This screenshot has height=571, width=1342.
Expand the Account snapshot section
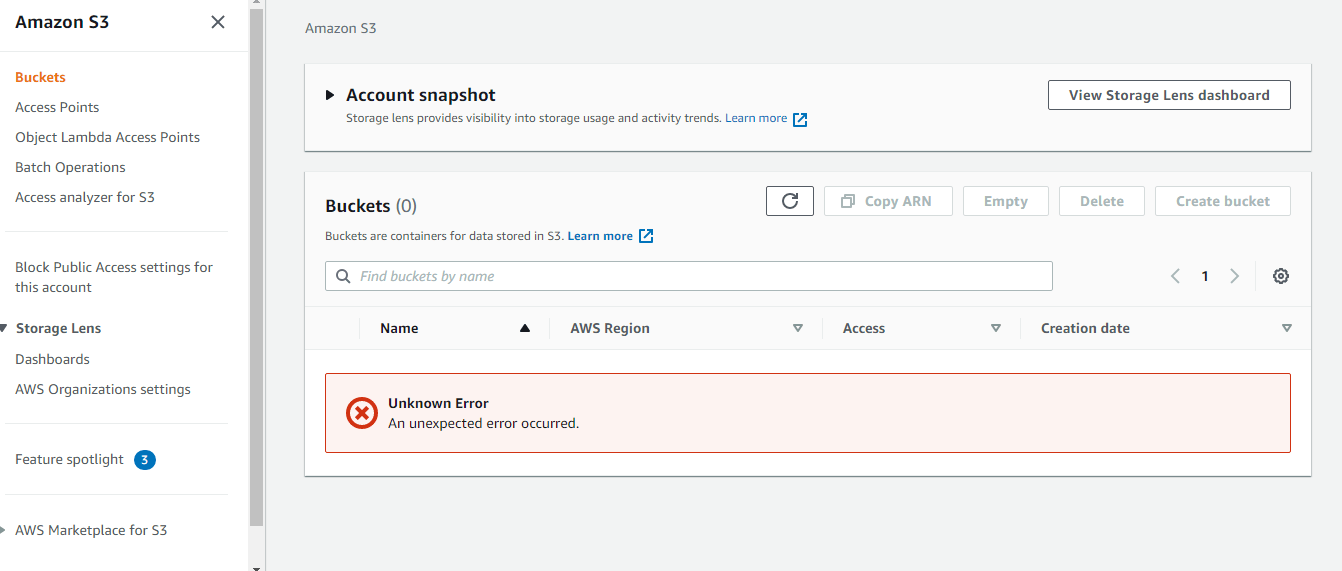[x=330, y=95]
